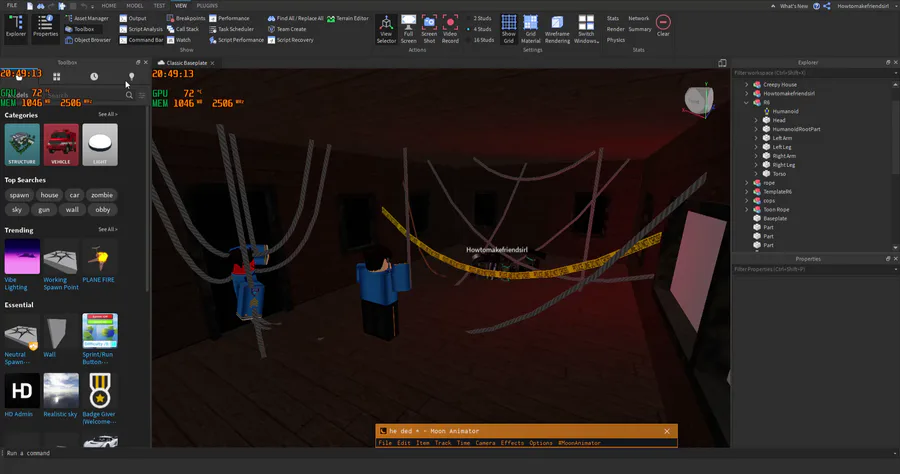Open the Task Scheduler

pos(231,29)
